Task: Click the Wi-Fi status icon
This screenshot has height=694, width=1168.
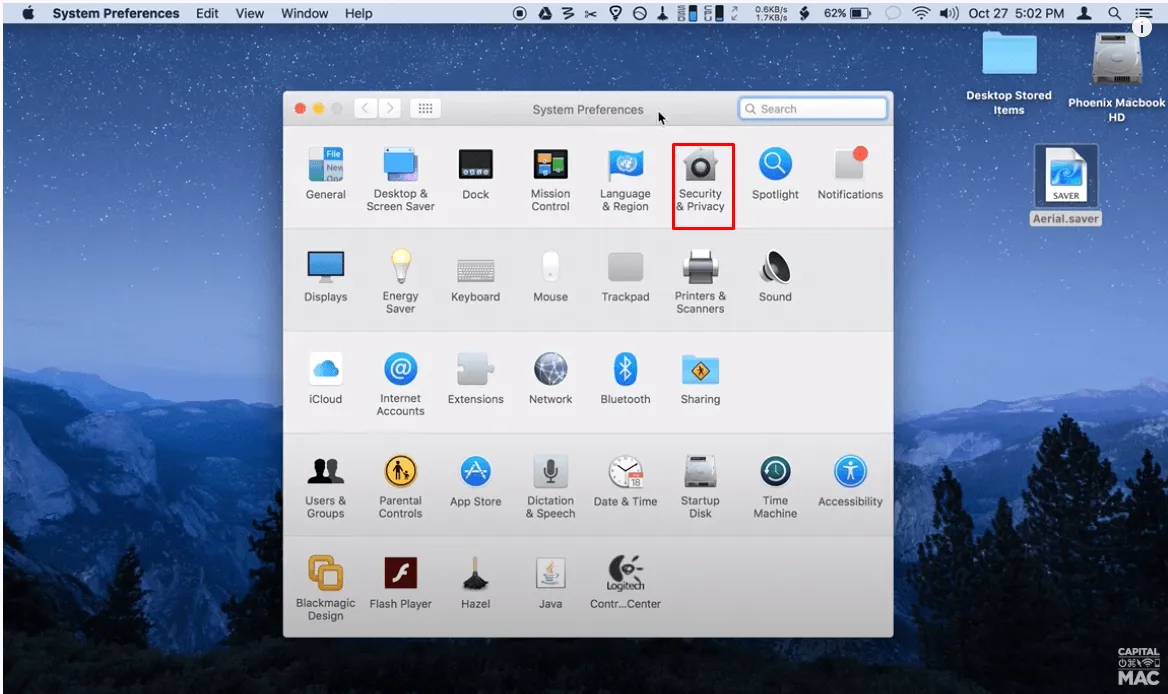Action: pyautogui.click(x=921, y=13)
